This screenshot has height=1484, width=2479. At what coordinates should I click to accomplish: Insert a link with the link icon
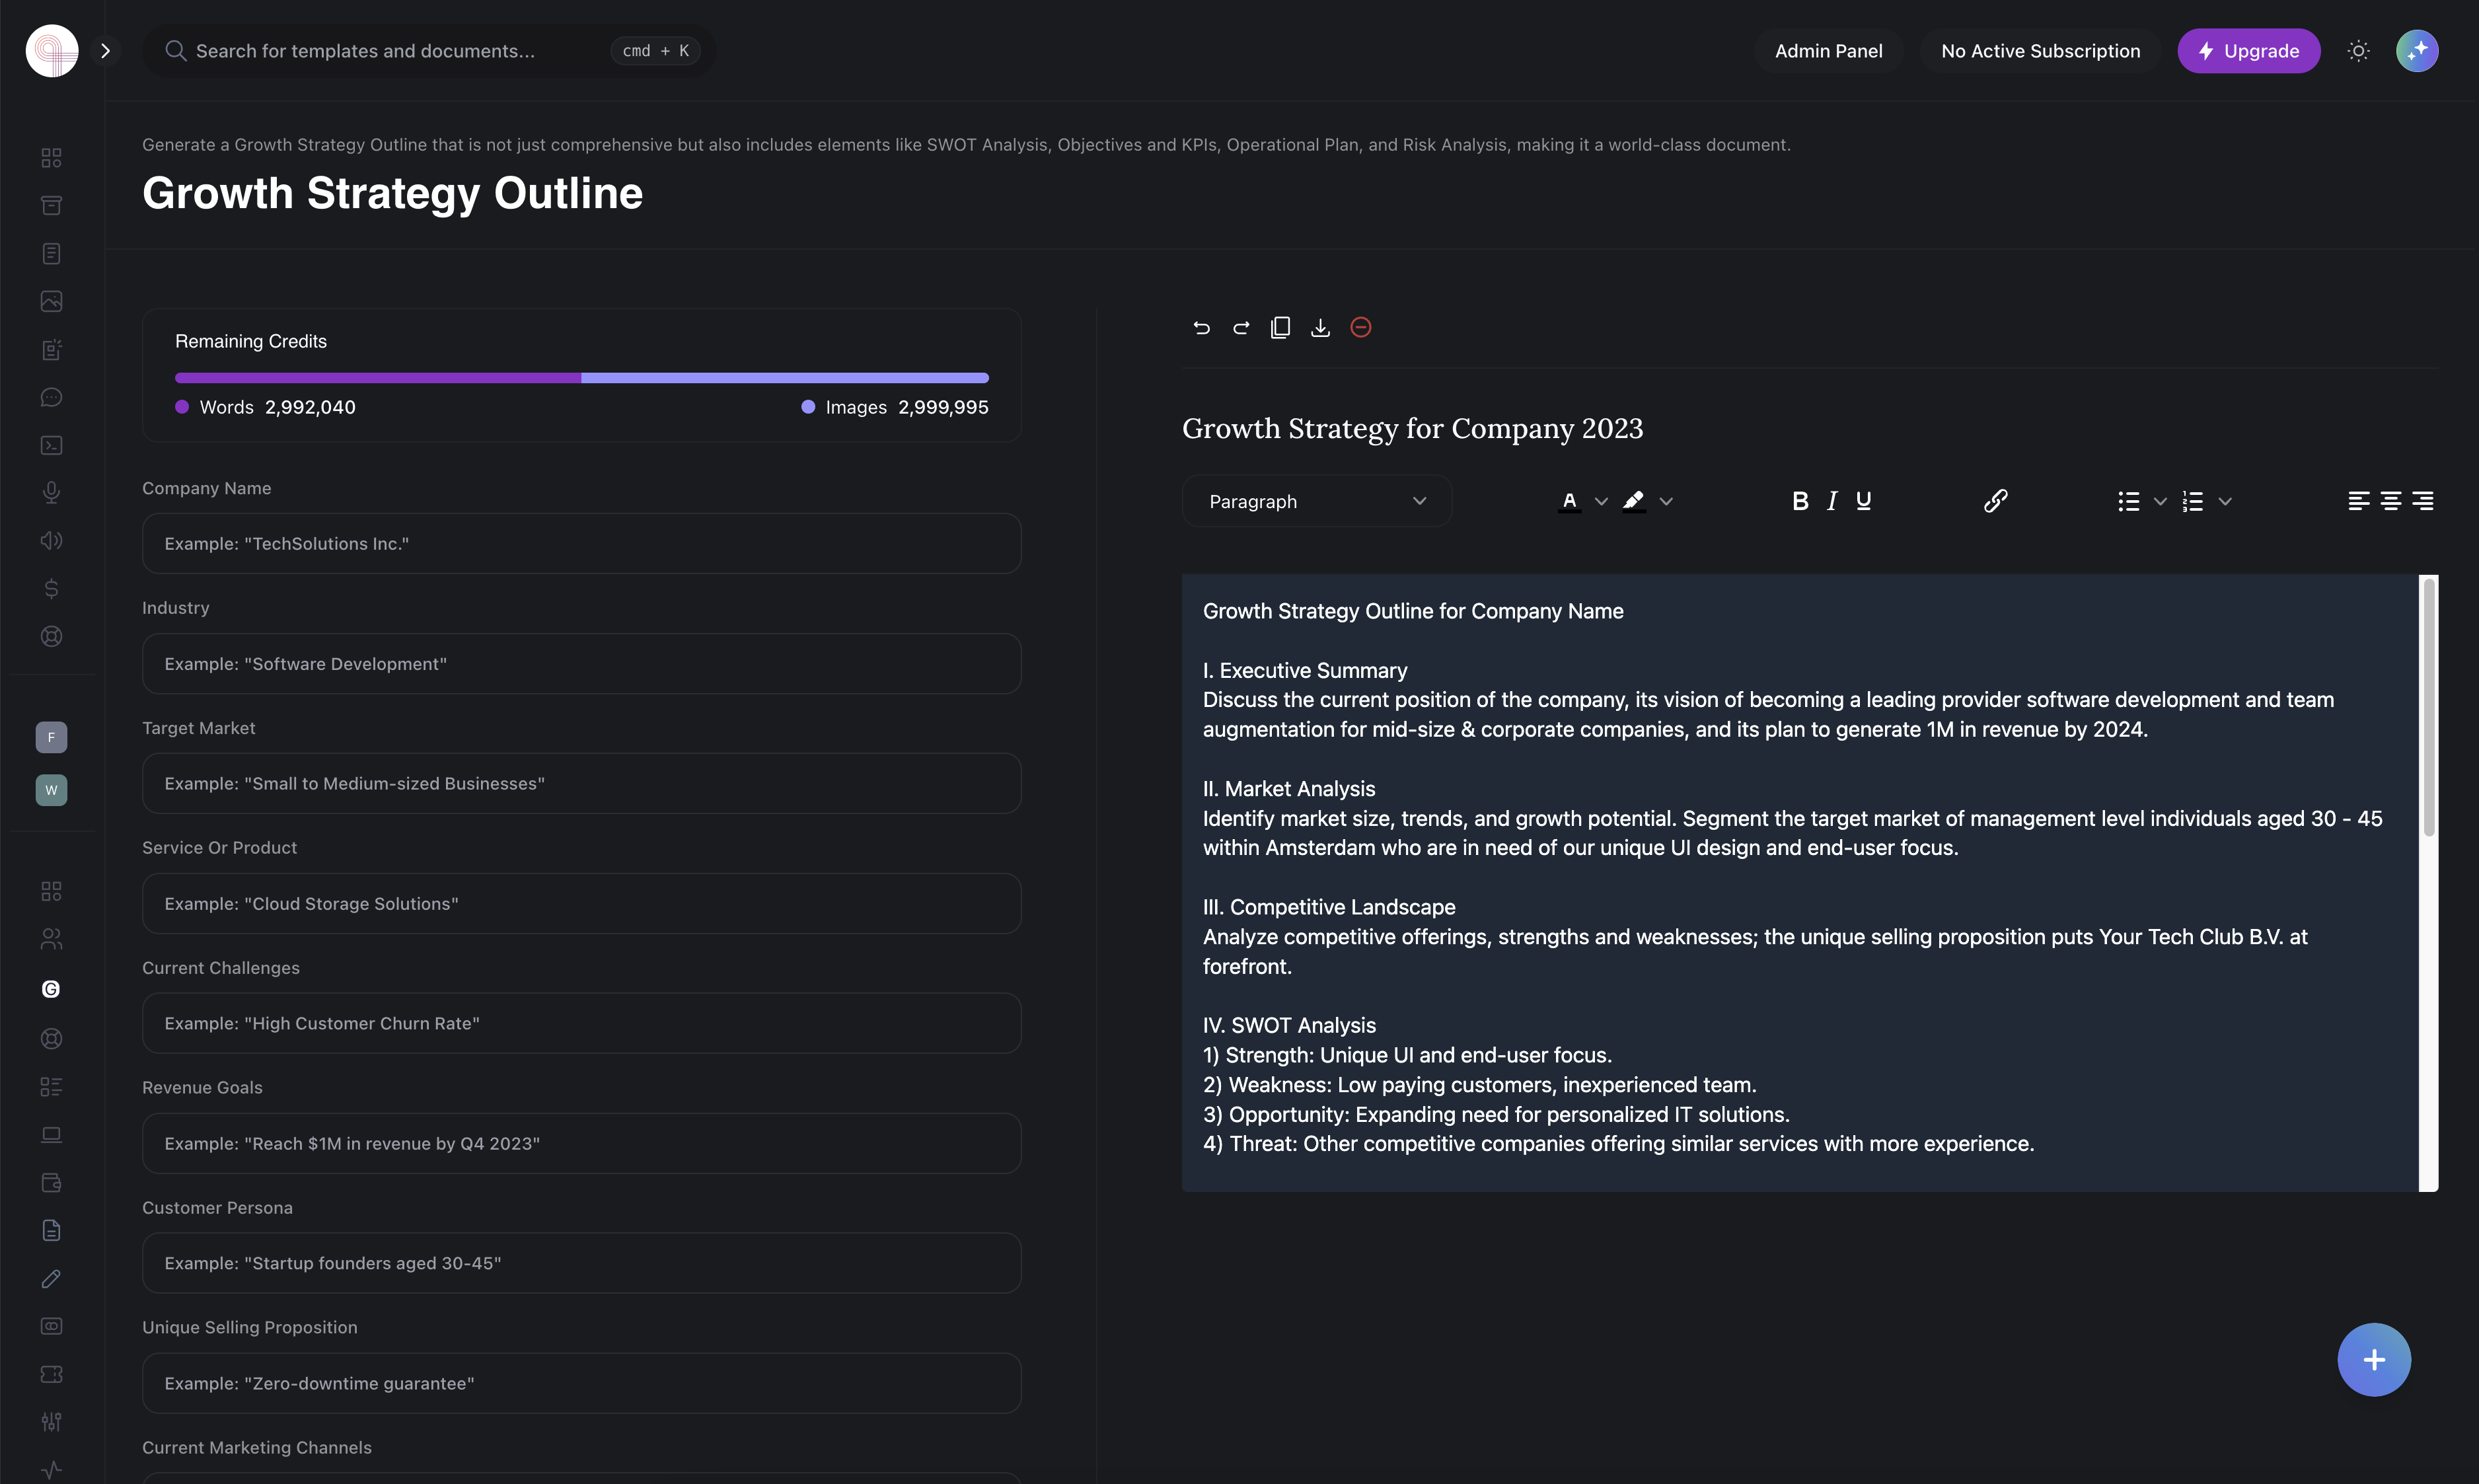point(1995,501)
